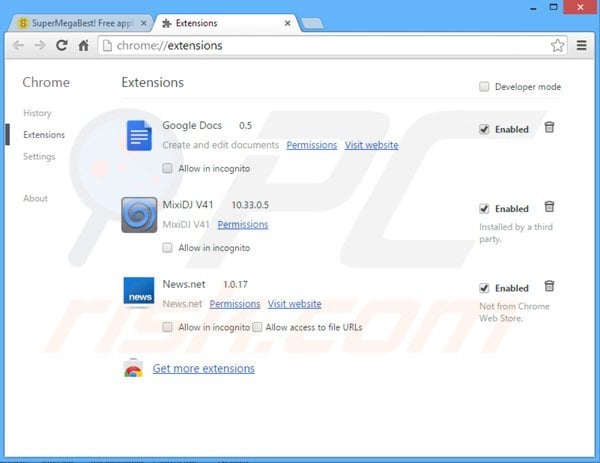Click the Chrome Web Store icon
600x463 pixels.
point(134,368)
